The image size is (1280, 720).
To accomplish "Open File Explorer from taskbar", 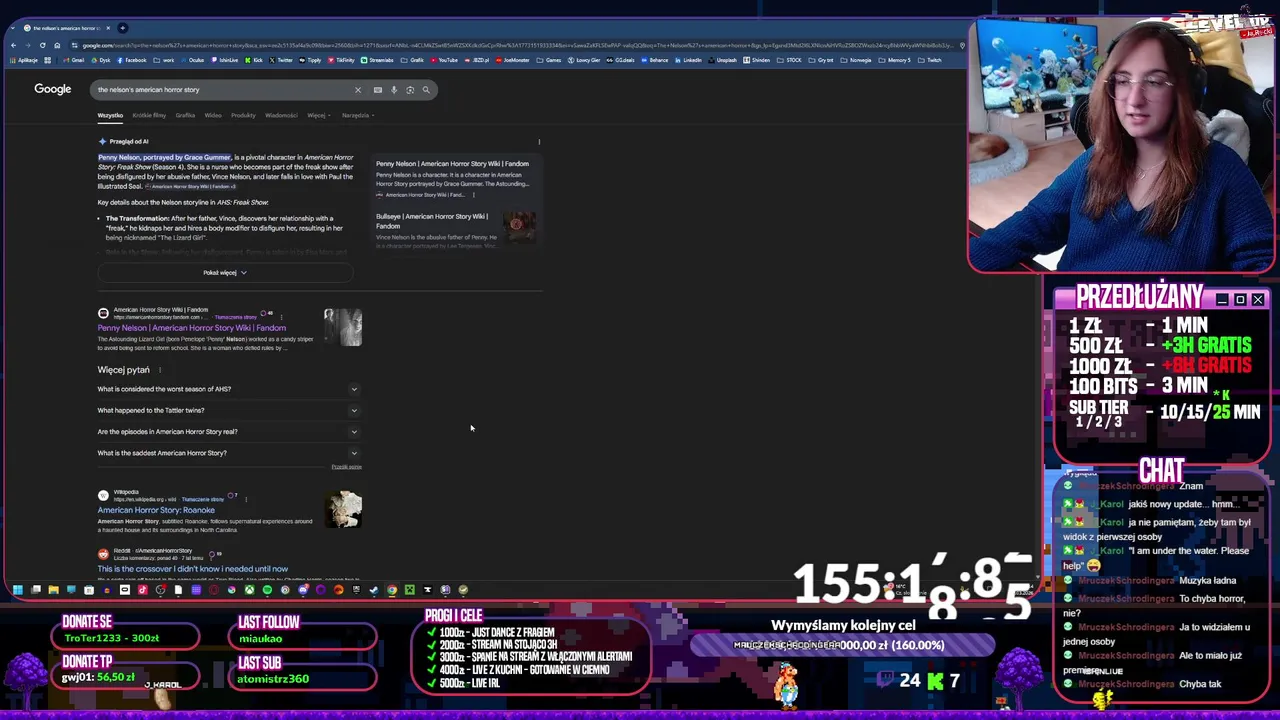I will click(x=53, y=590).
